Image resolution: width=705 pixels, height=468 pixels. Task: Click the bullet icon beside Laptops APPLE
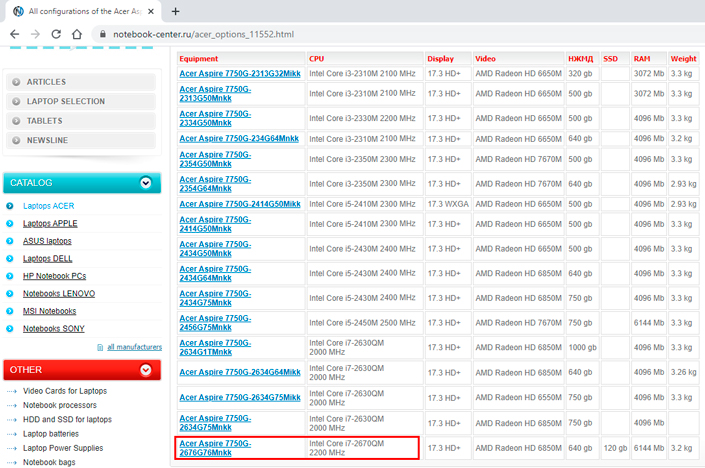tap(9, 223)
